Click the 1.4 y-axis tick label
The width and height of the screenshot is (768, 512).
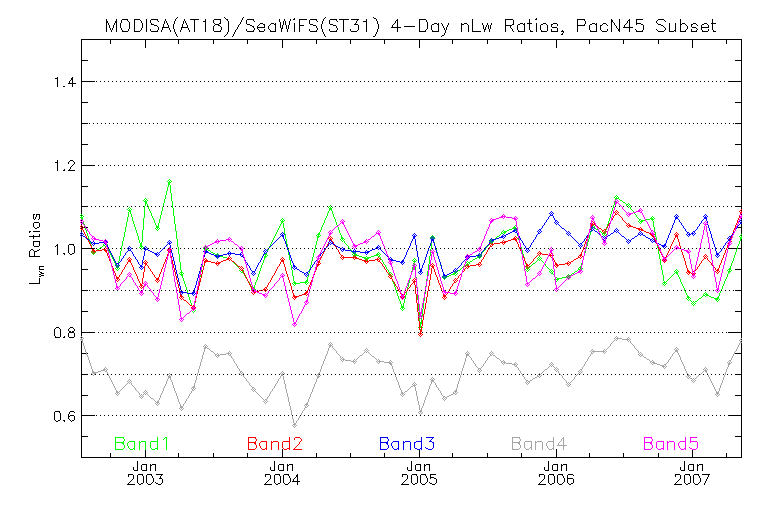65,82
